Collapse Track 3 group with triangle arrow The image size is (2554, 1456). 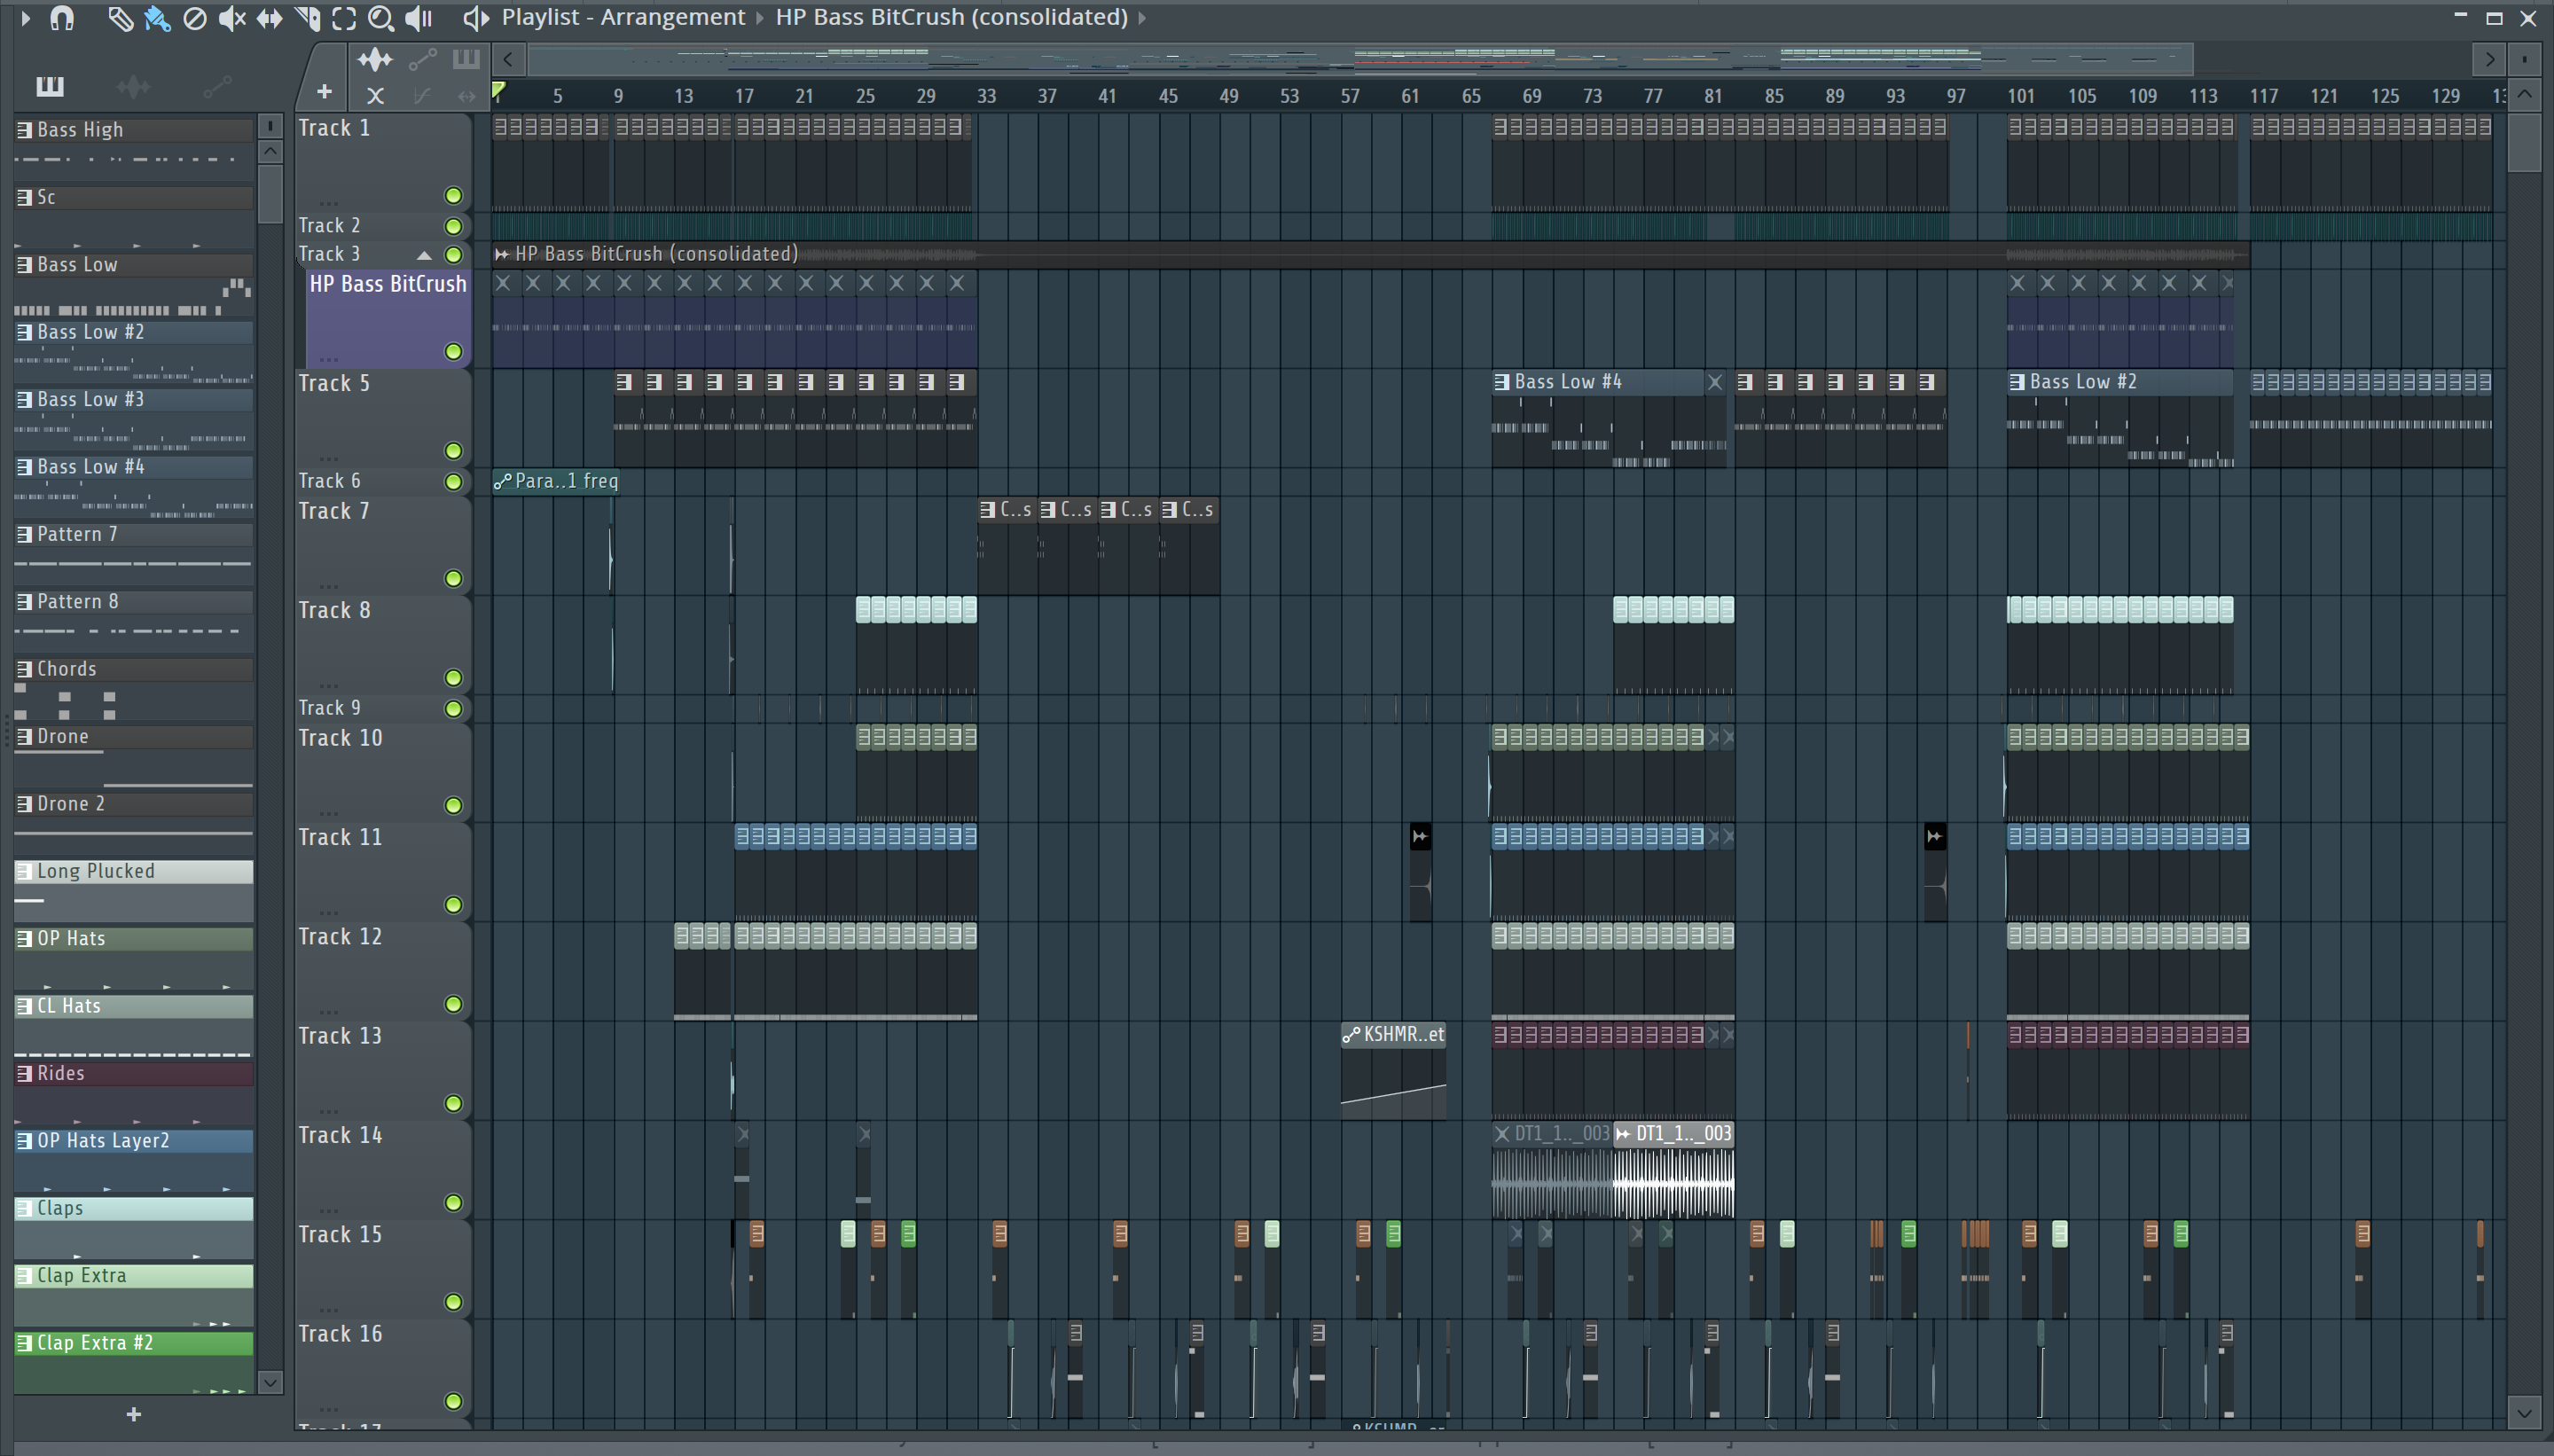click(x=424, y=255)
